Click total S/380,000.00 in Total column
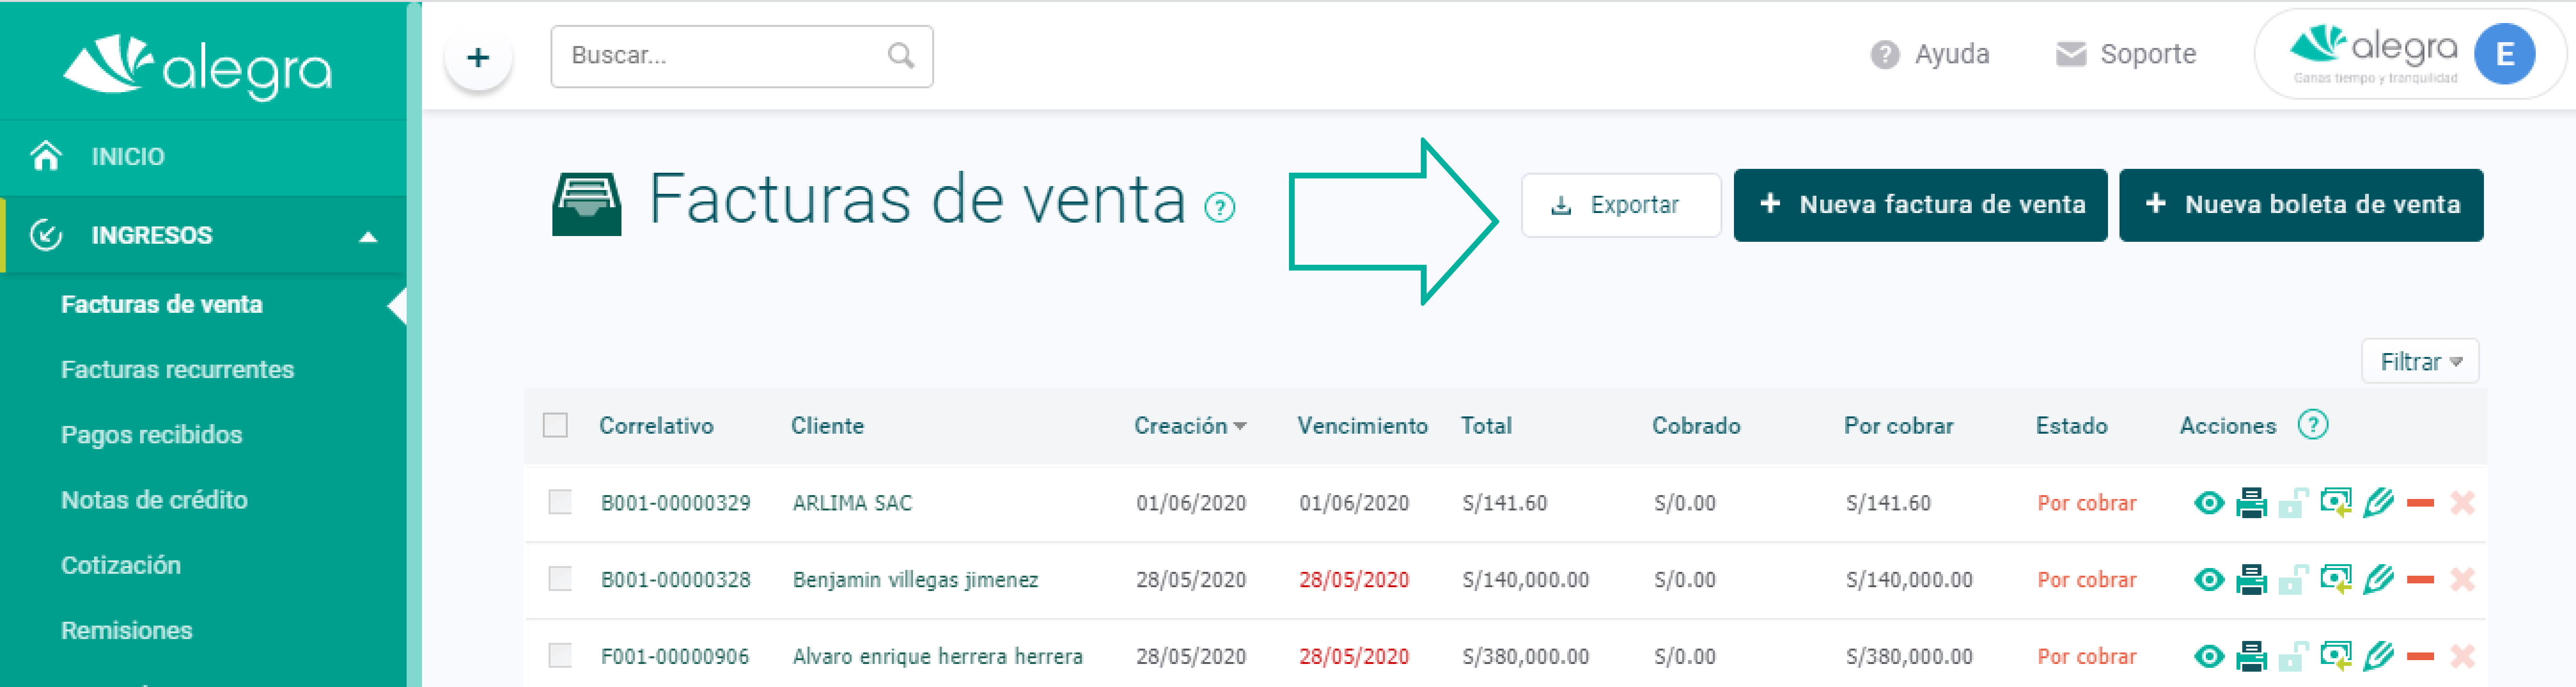Image resolution: width=2576 pixels, height=687 pixels. [1525, 657]
